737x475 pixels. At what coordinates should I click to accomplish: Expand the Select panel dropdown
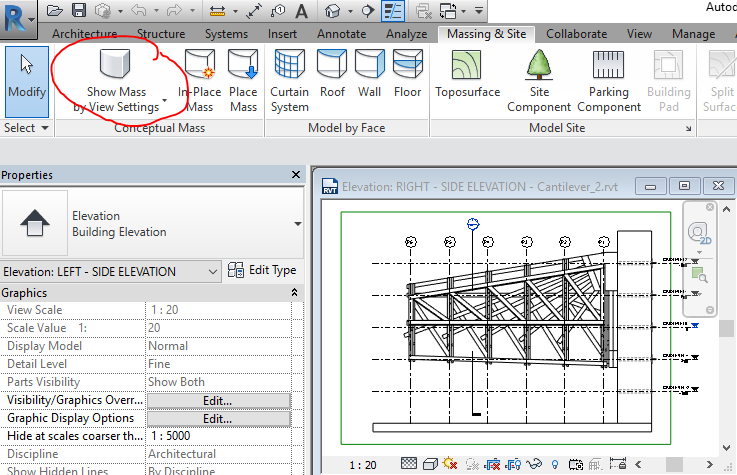(x=45, y=128)
